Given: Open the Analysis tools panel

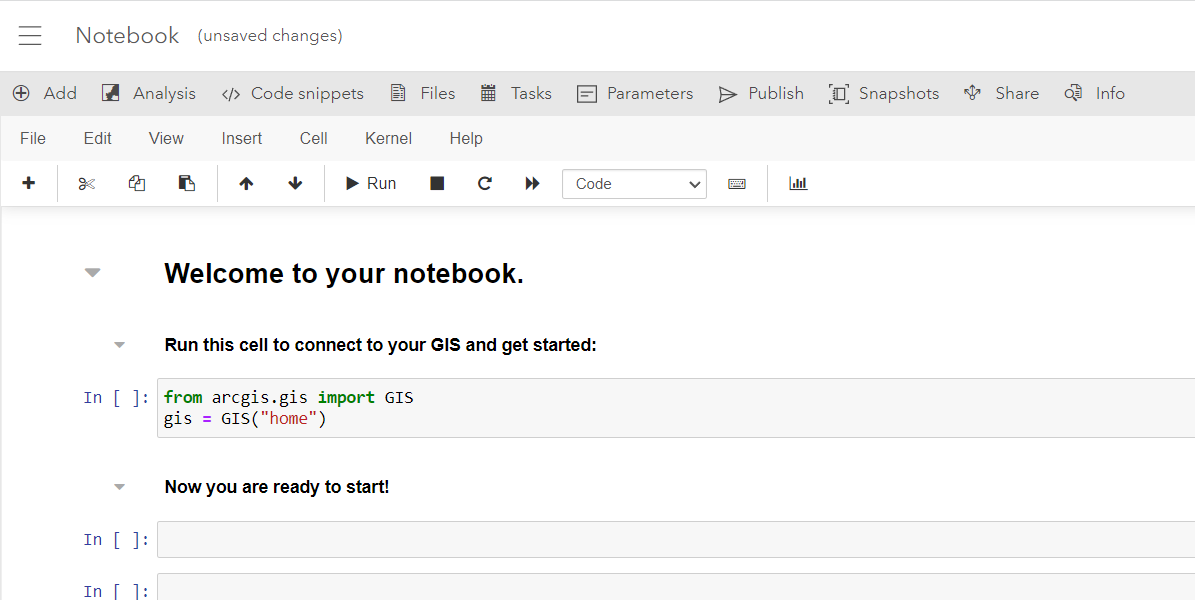Looking at the screenshot, I should coord(148,93).
